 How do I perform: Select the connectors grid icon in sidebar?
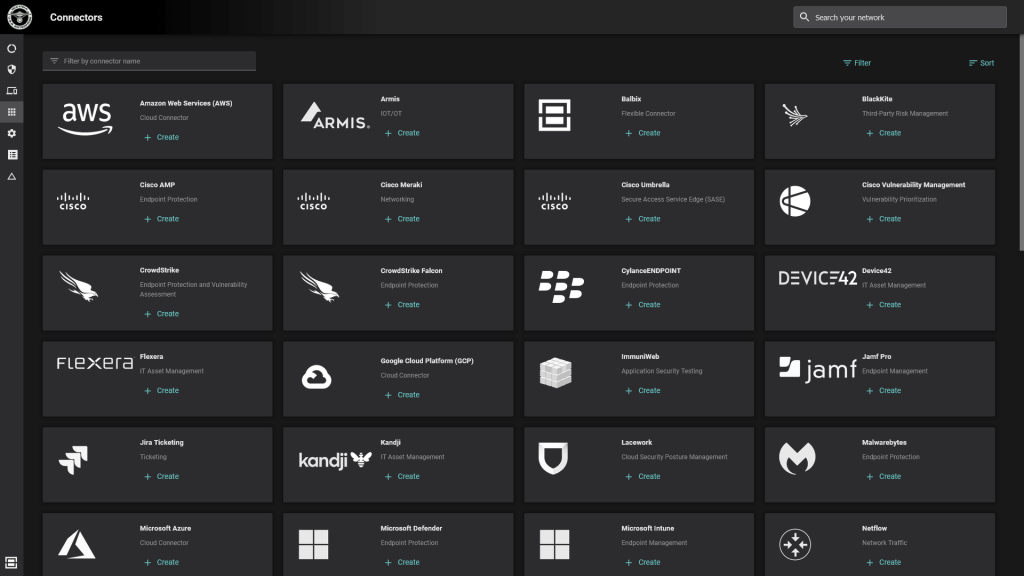pos(12,112)
